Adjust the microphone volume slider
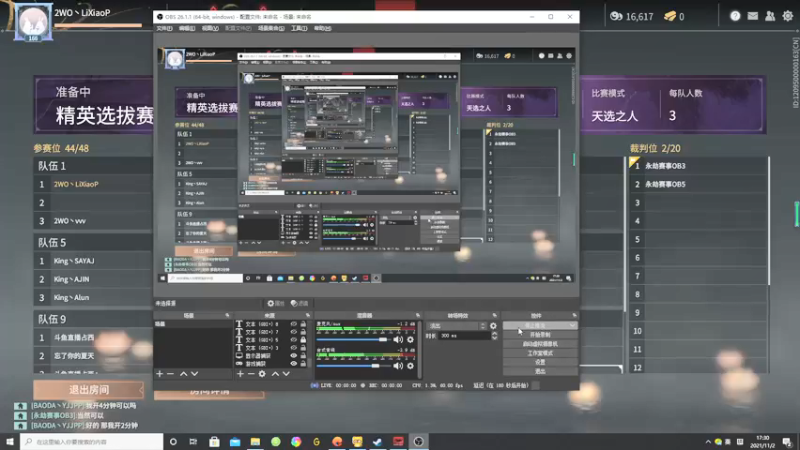This screenshot has height=450, width=800. coord(352,339)
